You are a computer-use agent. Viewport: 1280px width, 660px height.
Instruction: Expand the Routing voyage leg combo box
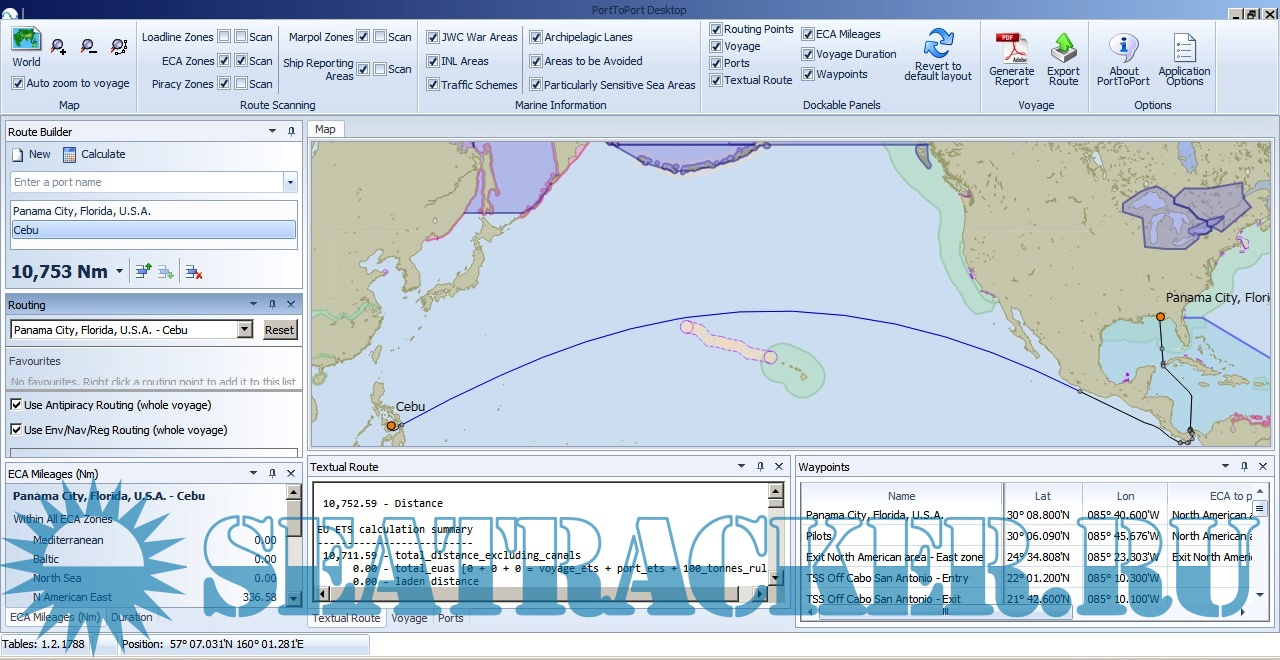point(245,330)
